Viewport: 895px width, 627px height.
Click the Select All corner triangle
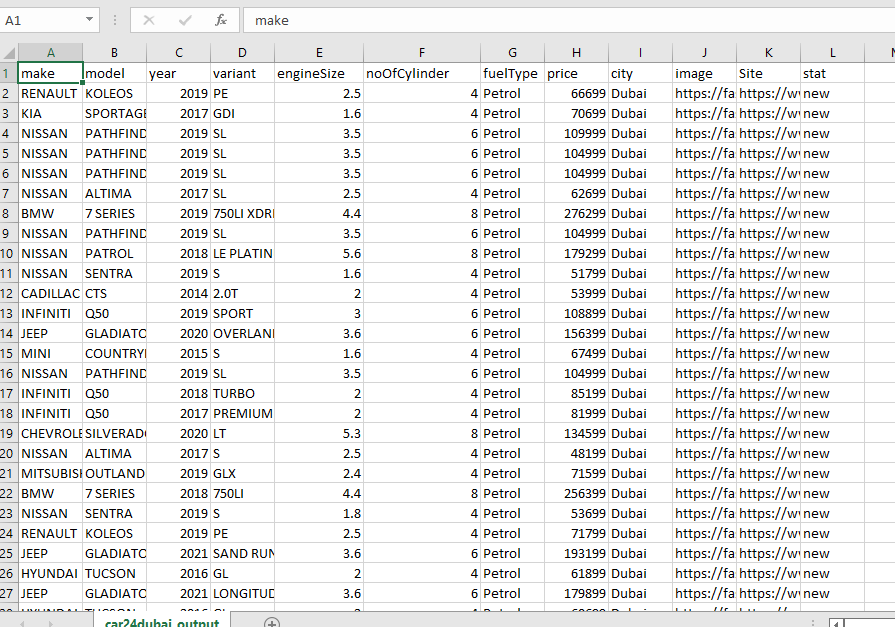9,53
